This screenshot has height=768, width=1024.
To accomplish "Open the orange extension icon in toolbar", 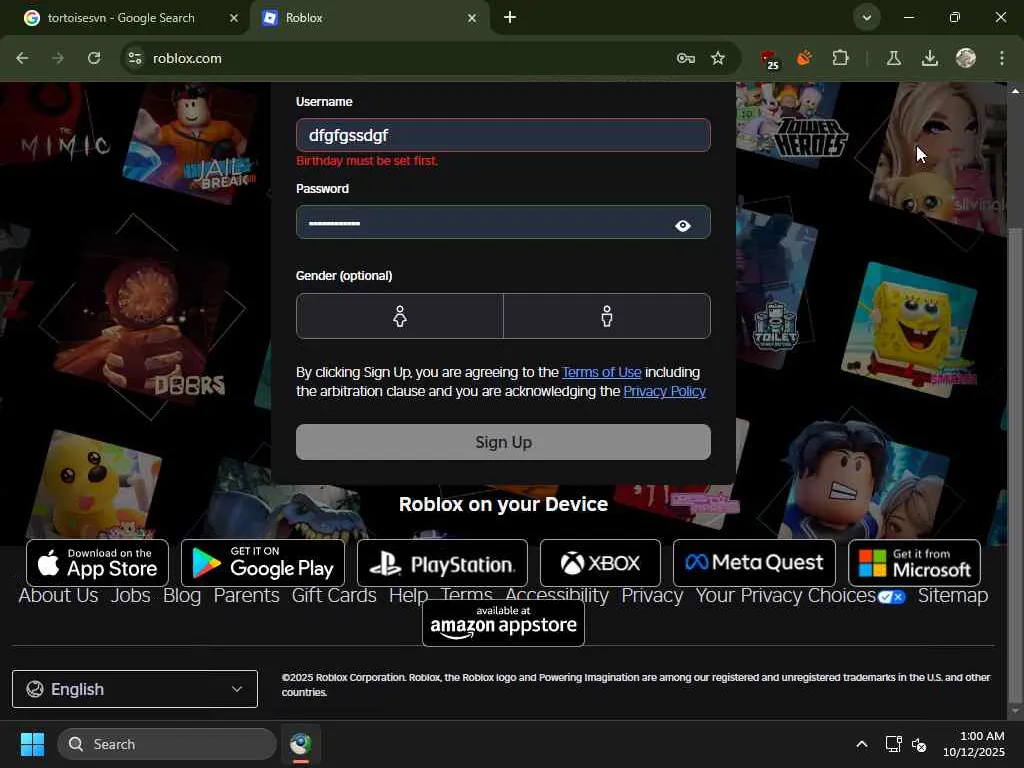I will tap(805, 58).
